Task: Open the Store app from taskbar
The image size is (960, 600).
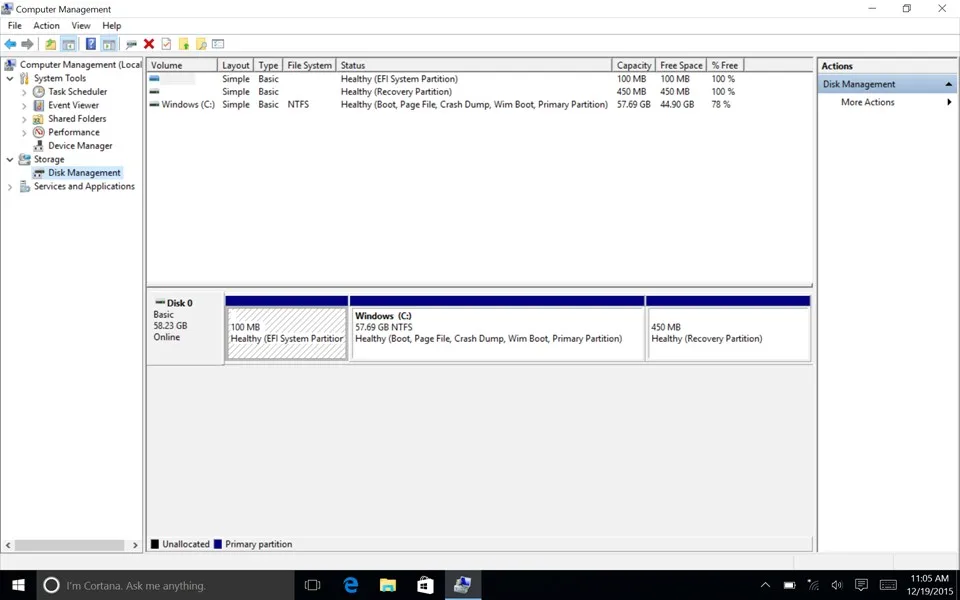Action: [425, 585]
